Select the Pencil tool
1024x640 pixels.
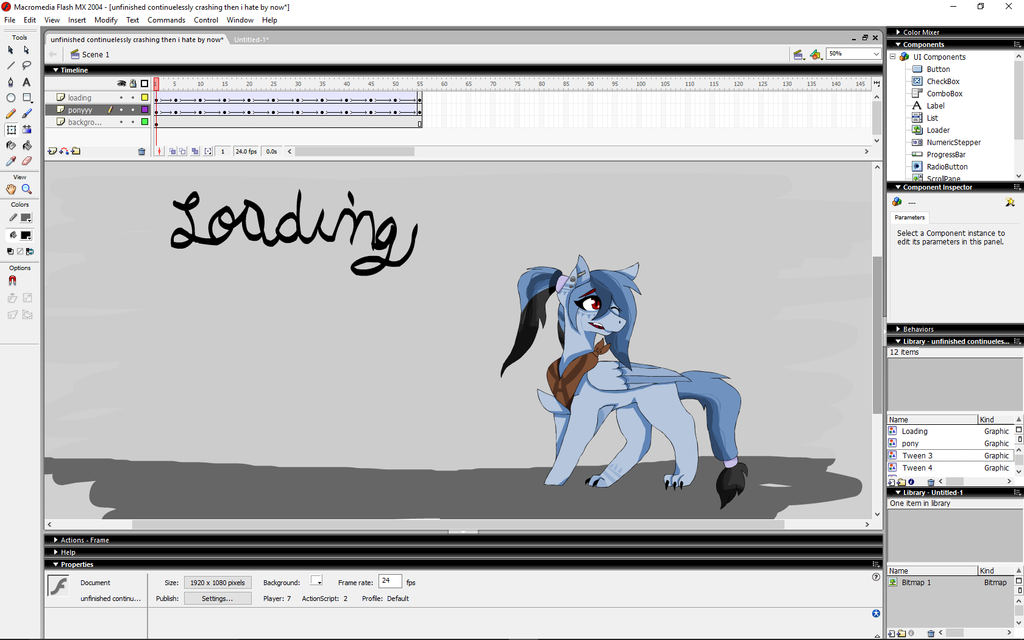10,114
